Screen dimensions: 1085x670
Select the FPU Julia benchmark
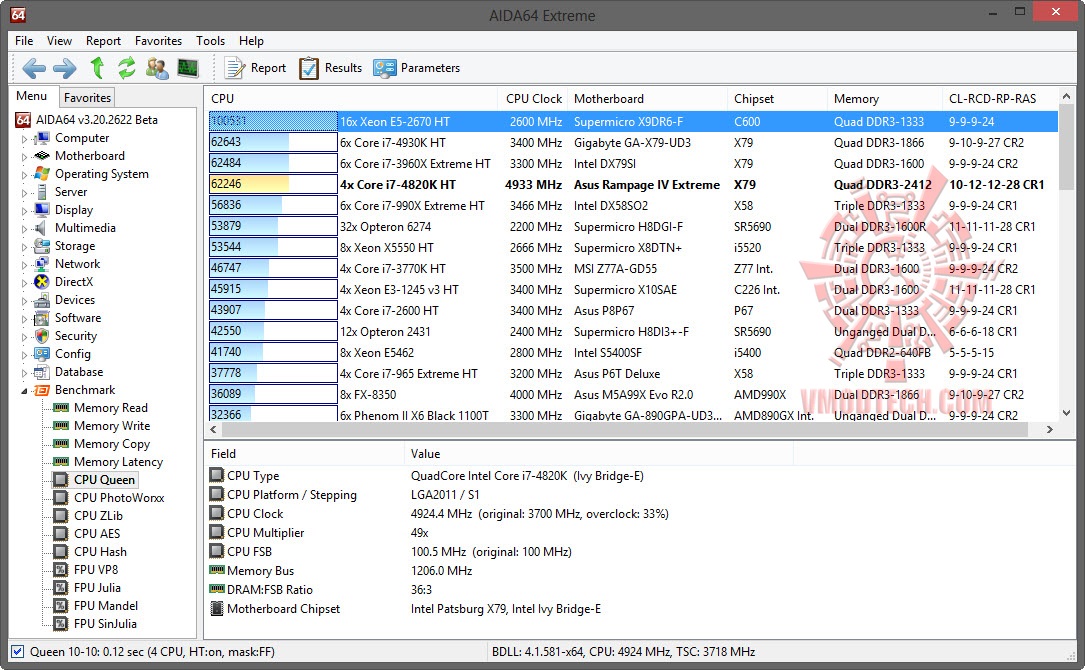pyautogui.click(x=97, y=588)
